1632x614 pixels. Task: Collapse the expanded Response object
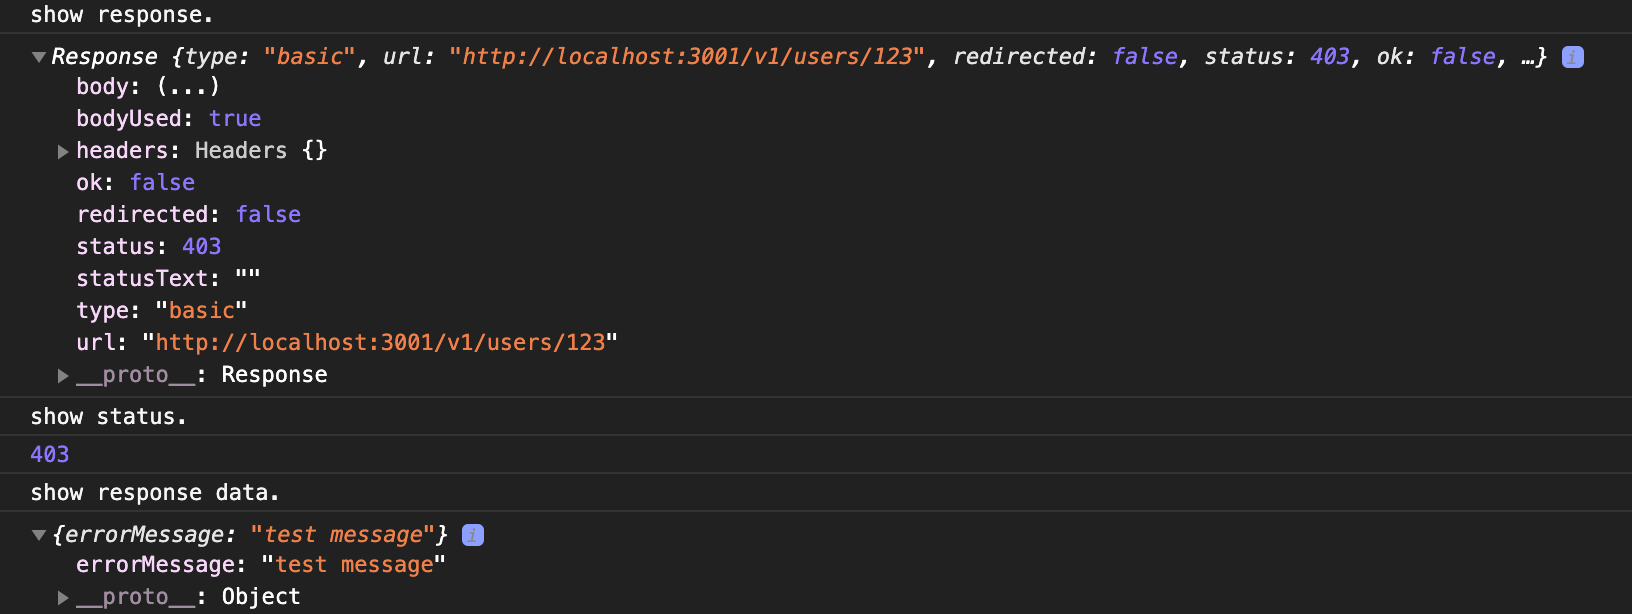(39, 57)
